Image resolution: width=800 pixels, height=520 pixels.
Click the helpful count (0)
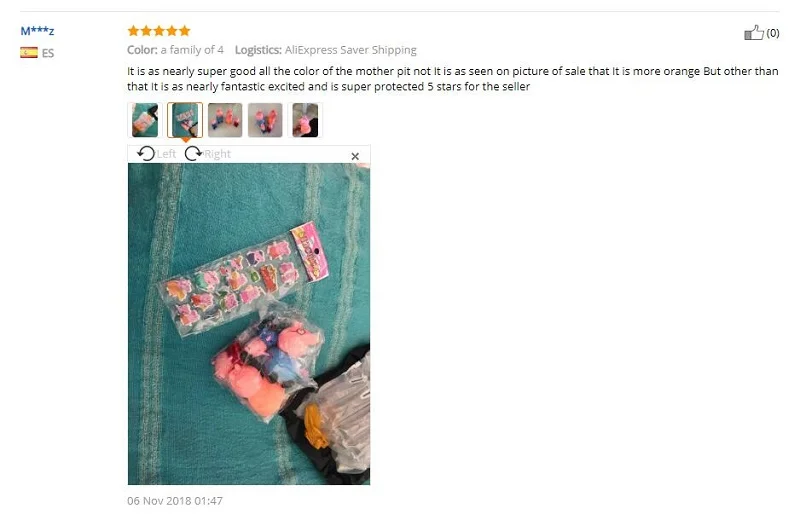[x=772, y=33]
